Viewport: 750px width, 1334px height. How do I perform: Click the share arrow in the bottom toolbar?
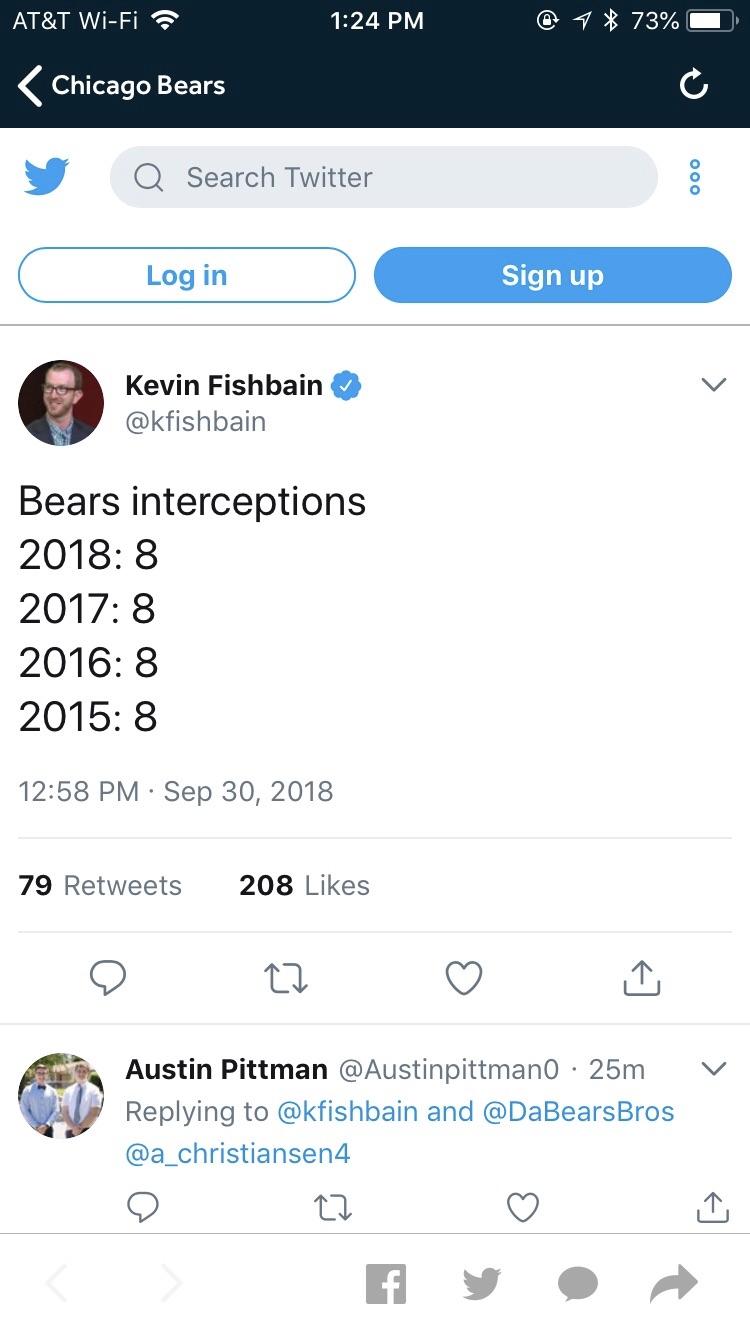point(673,1283)
